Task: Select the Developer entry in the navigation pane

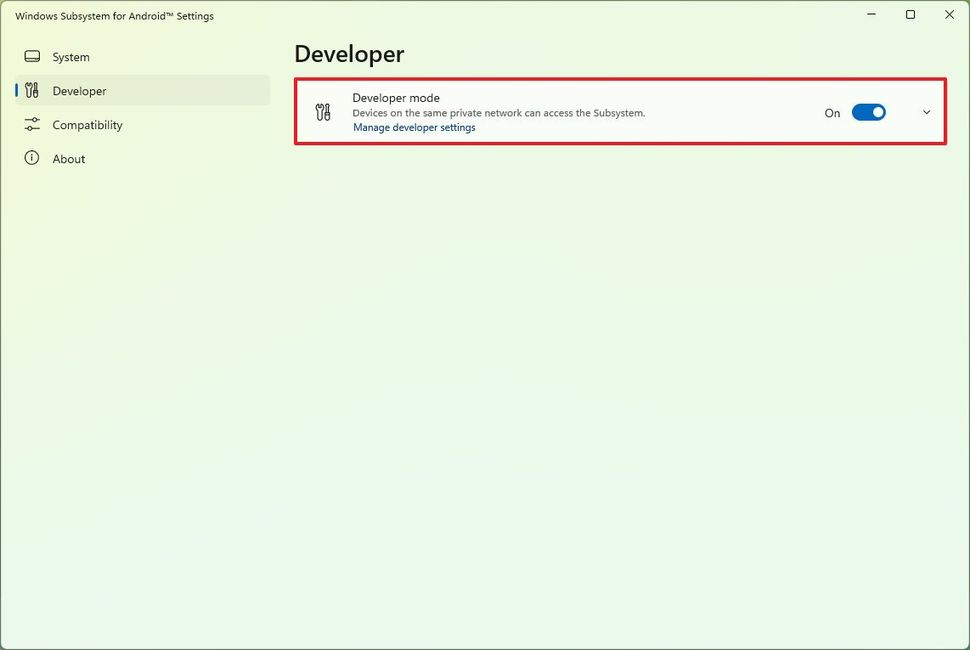Action: tap(79, 90)
